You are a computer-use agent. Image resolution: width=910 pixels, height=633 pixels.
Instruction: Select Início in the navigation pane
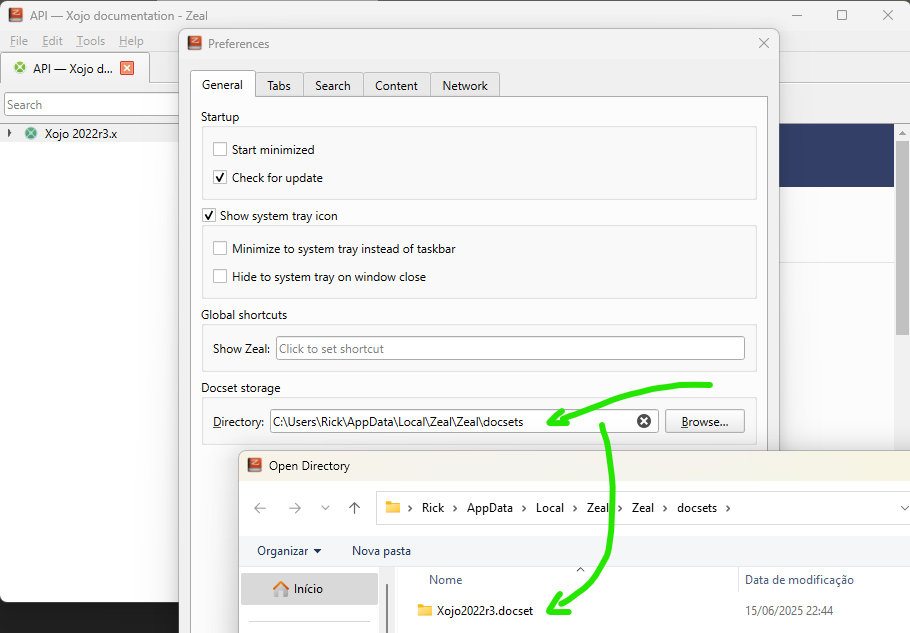pyautogui.click(x=309, y=589)
